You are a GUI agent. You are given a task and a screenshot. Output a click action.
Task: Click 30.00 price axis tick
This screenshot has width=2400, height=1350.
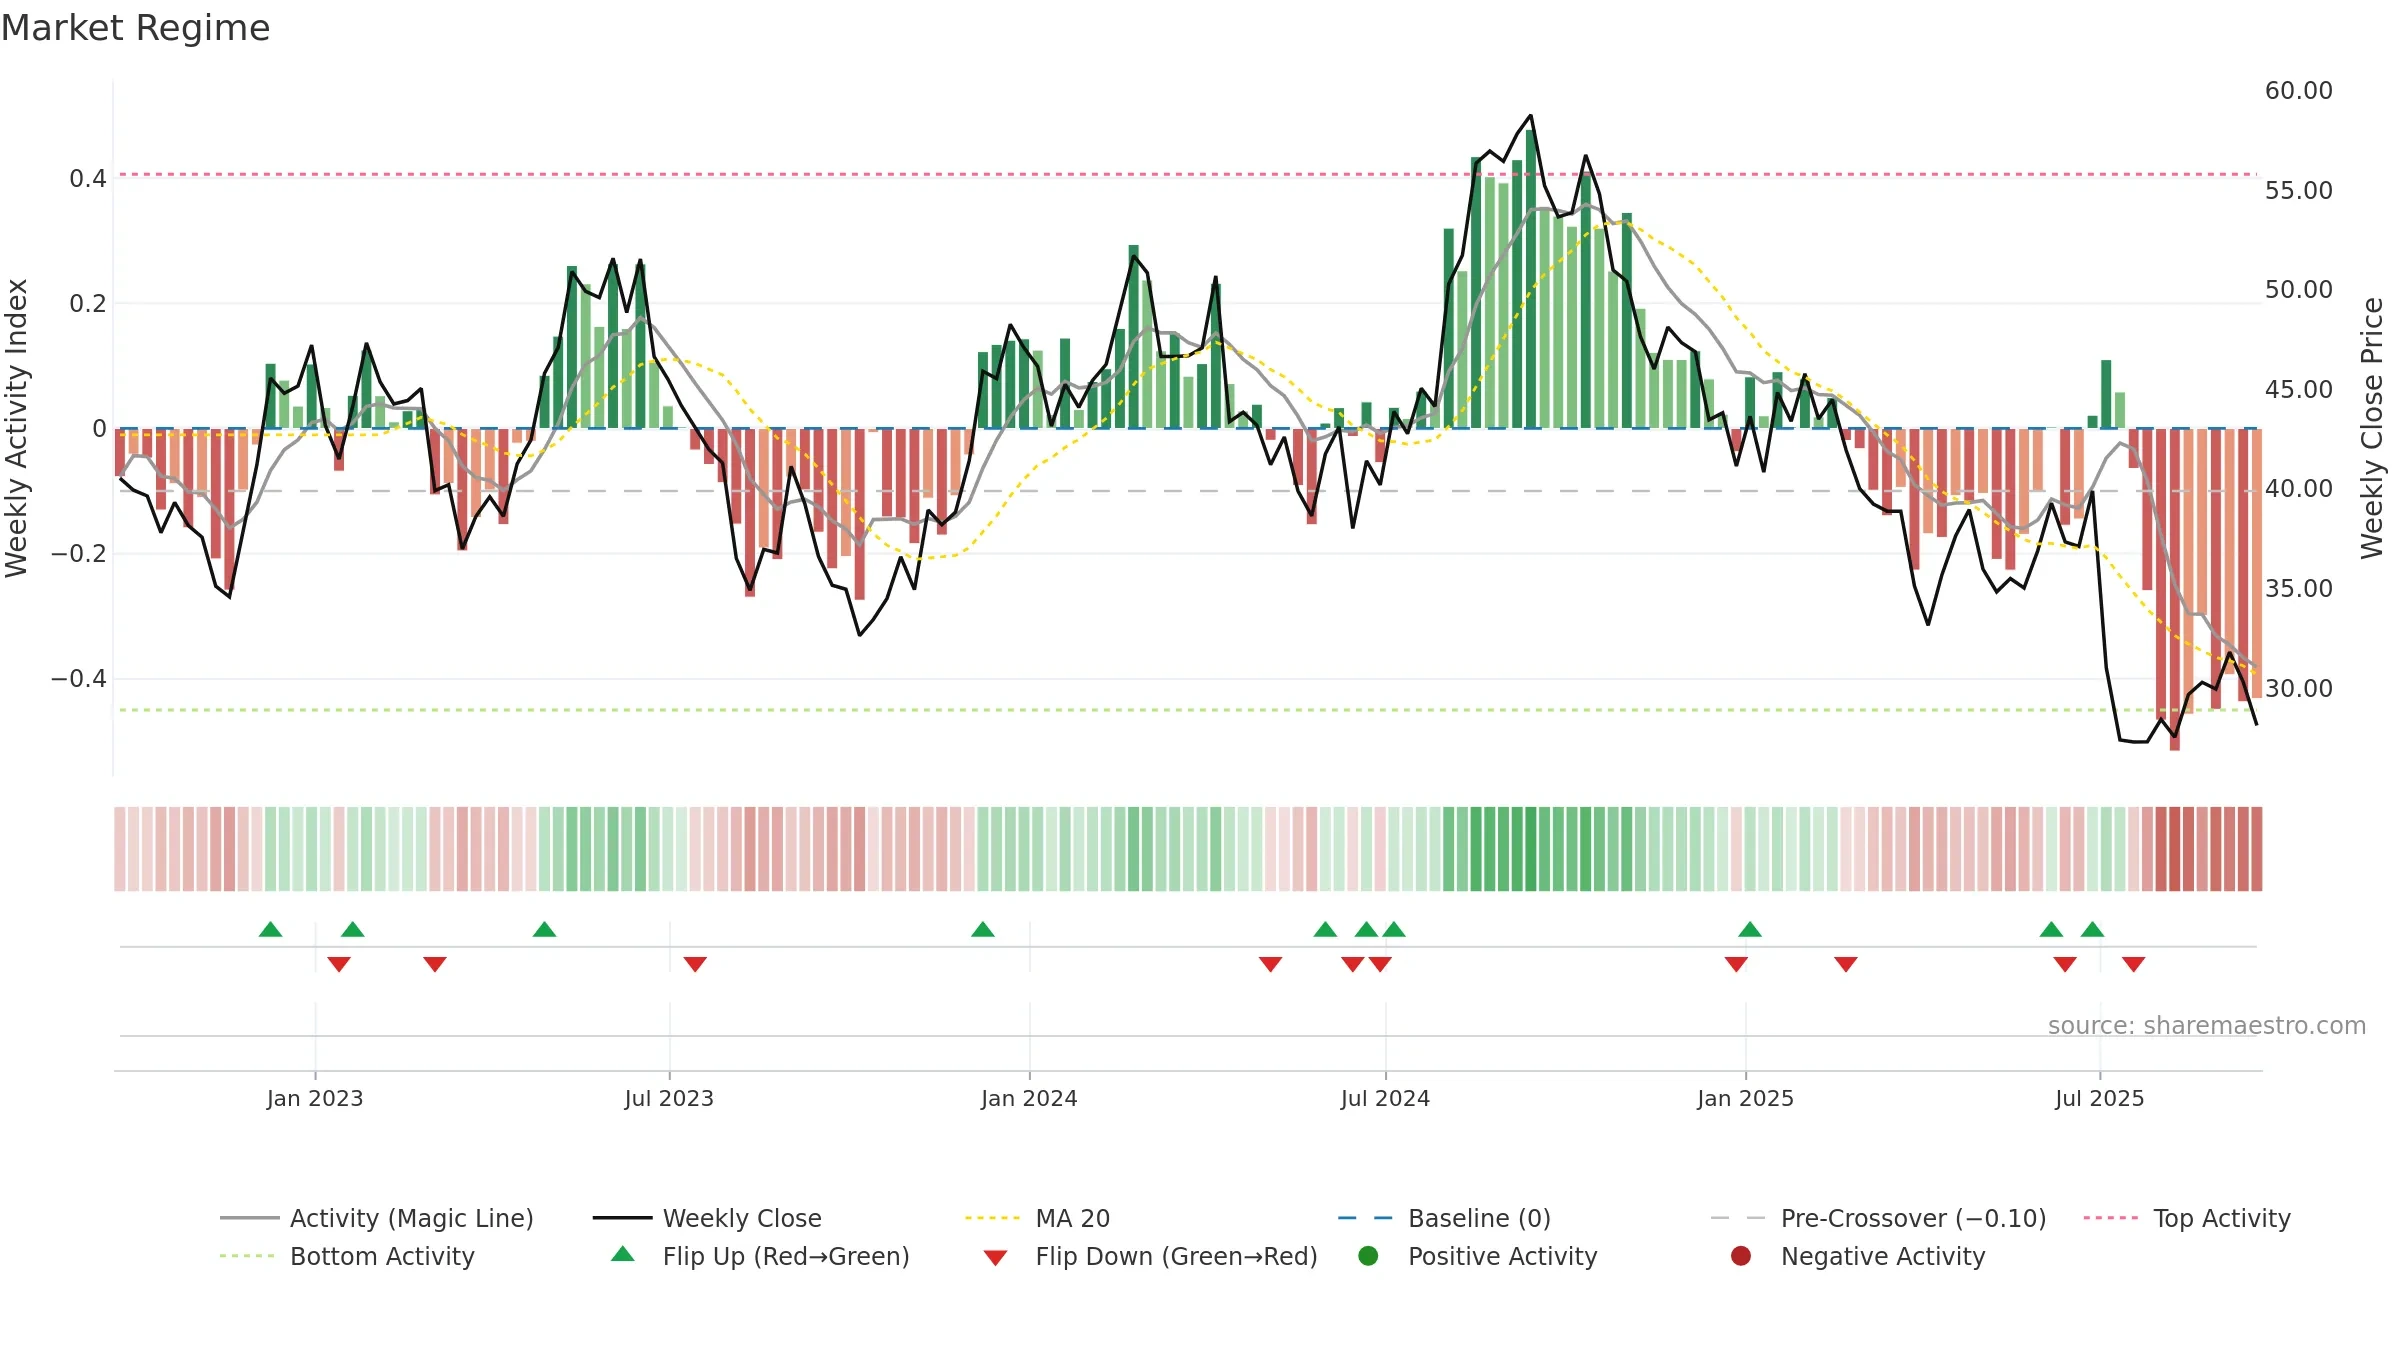(2298, 688)
